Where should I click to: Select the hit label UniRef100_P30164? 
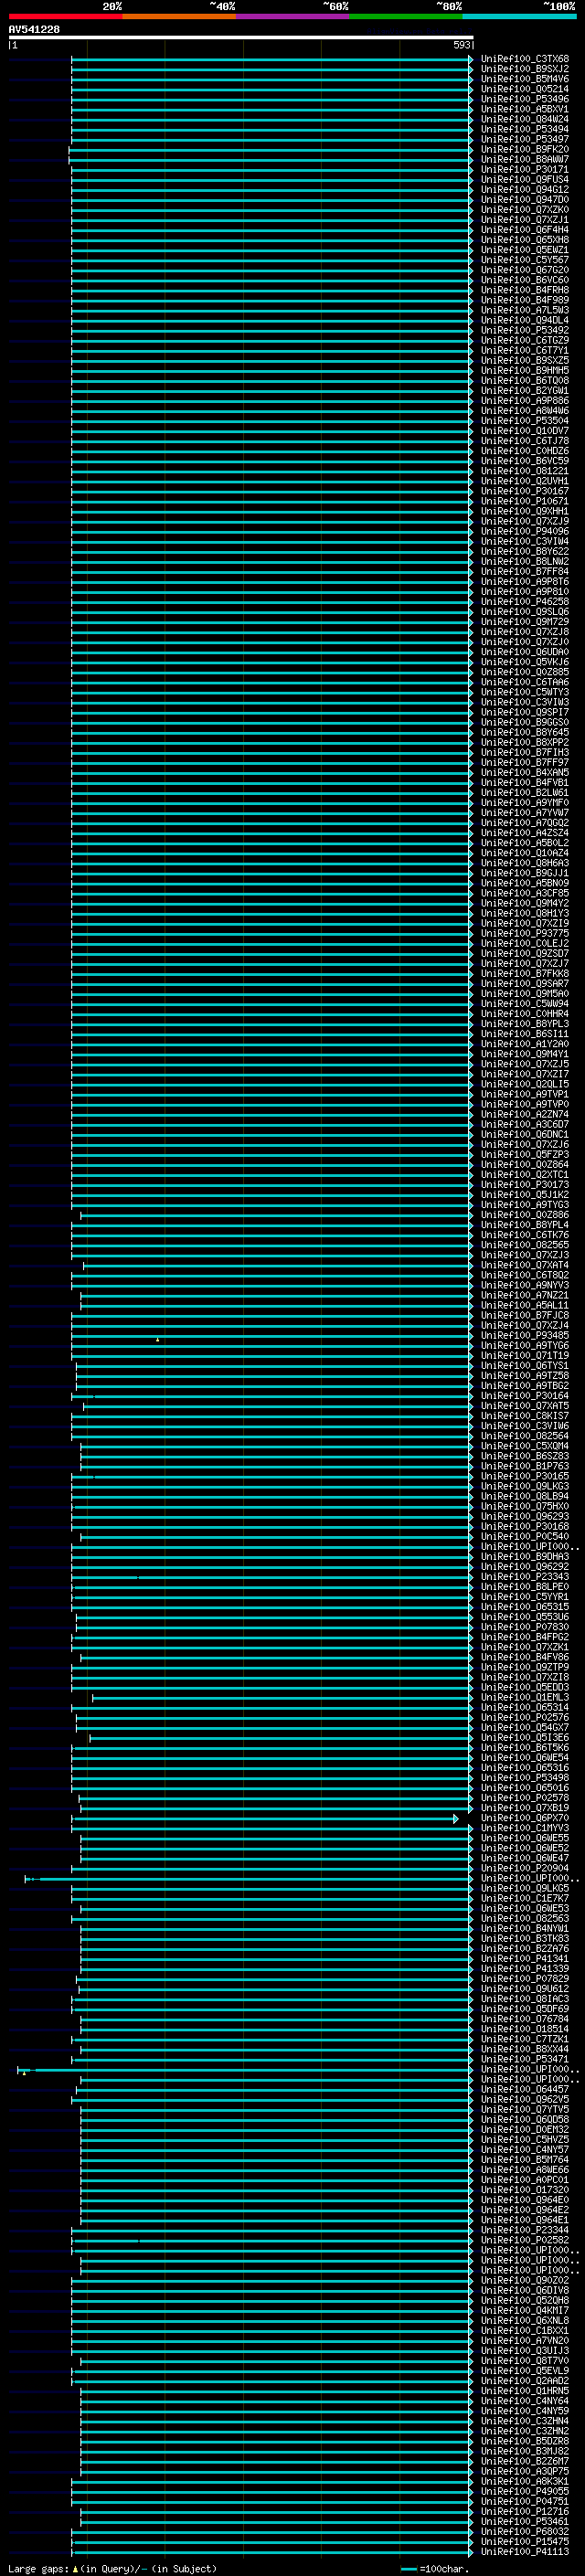tap(525, 1396)
